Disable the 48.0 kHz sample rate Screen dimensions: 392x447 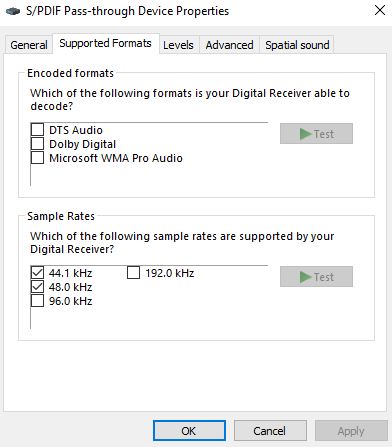[37, 287]
